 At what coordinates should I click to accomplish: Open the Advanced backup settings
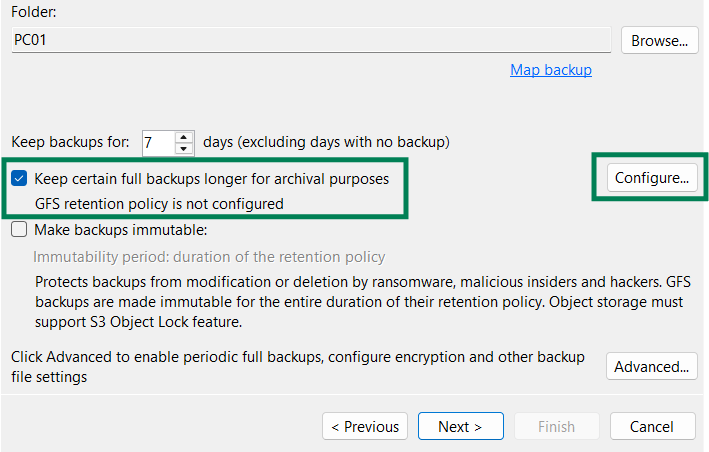click(x=651, y=366)
